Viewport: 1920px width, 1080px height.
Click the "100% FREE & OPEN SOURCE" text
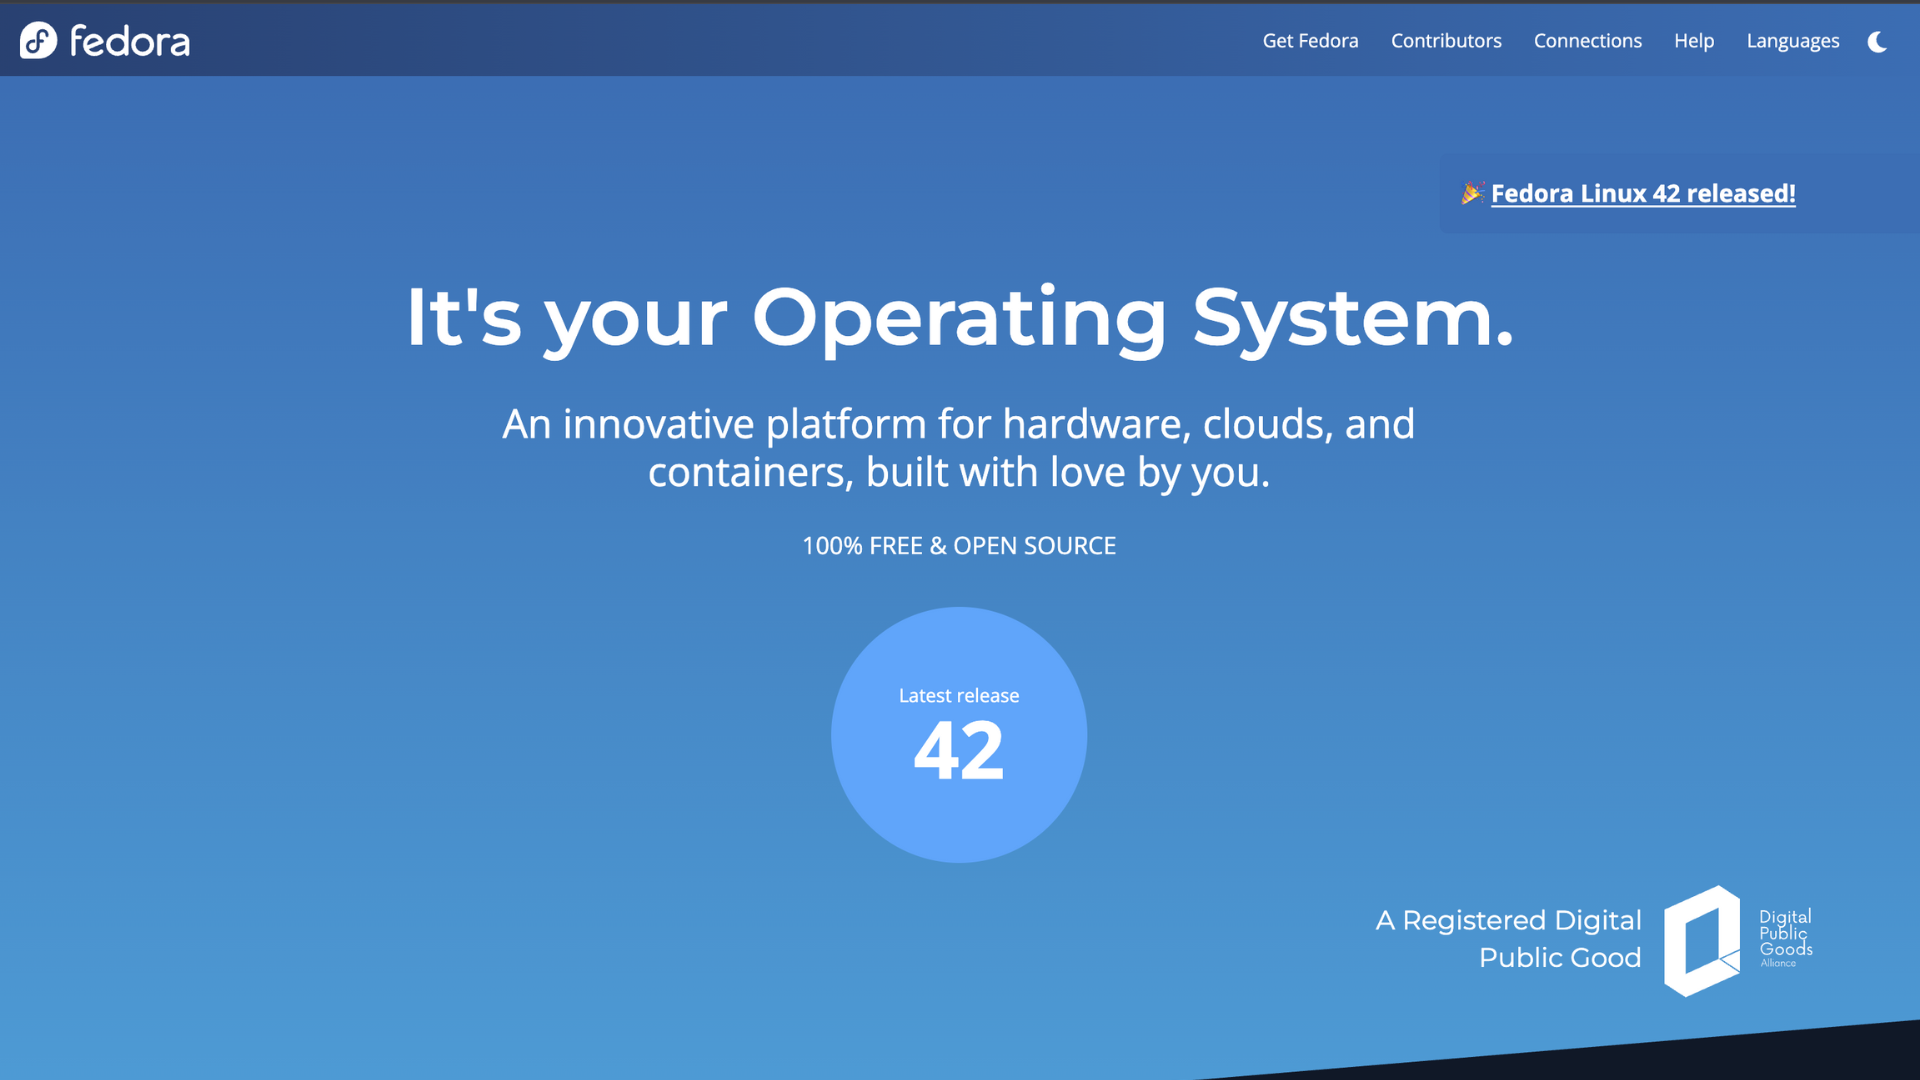(x=959, y=546)
